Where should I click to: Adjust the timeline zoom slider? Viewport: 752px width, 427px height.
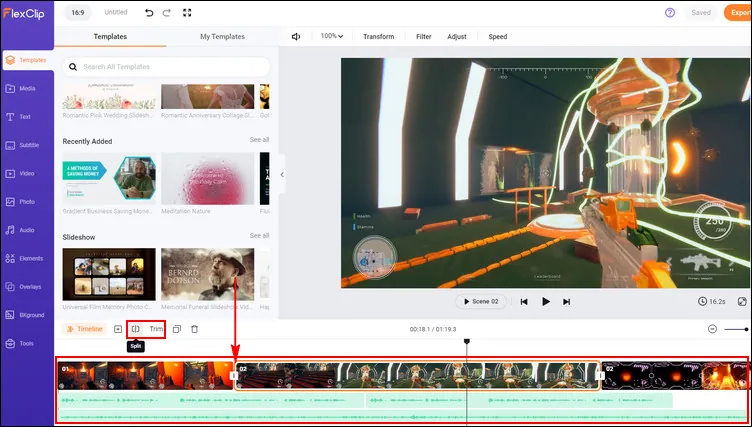click(x=737, y=329)
